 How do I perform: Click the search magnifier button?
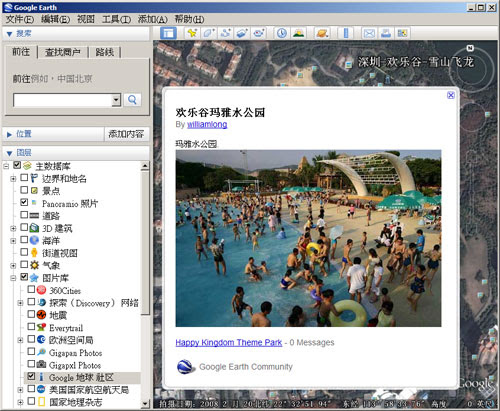[132, 100]
